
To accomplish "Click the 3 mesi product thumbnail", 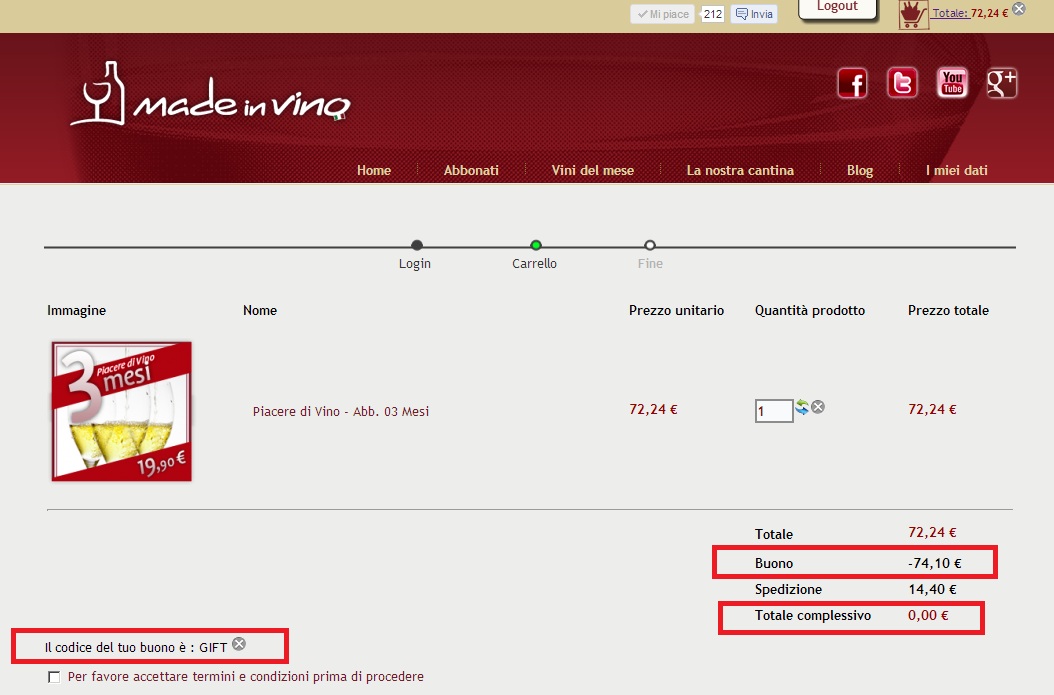I will click(122, 411).
